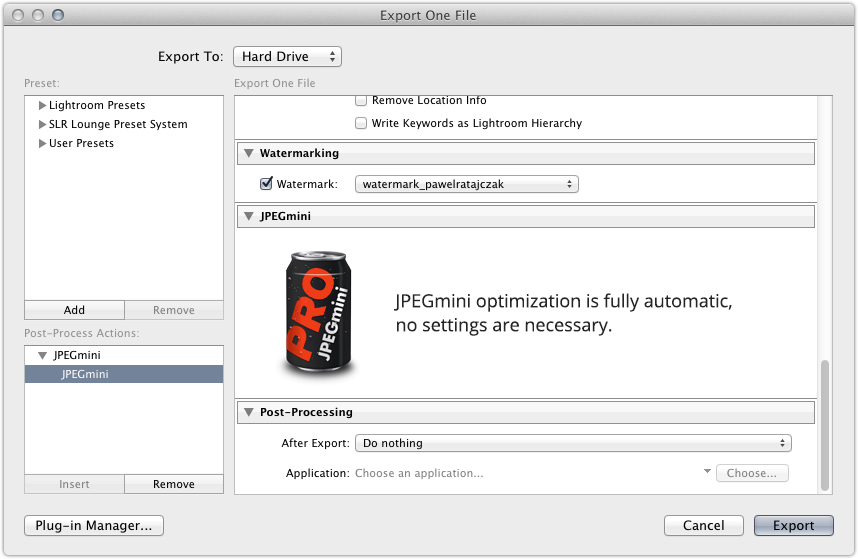
Task: Collapse the Post-Processing section
Action: click(x=249, y=412)
